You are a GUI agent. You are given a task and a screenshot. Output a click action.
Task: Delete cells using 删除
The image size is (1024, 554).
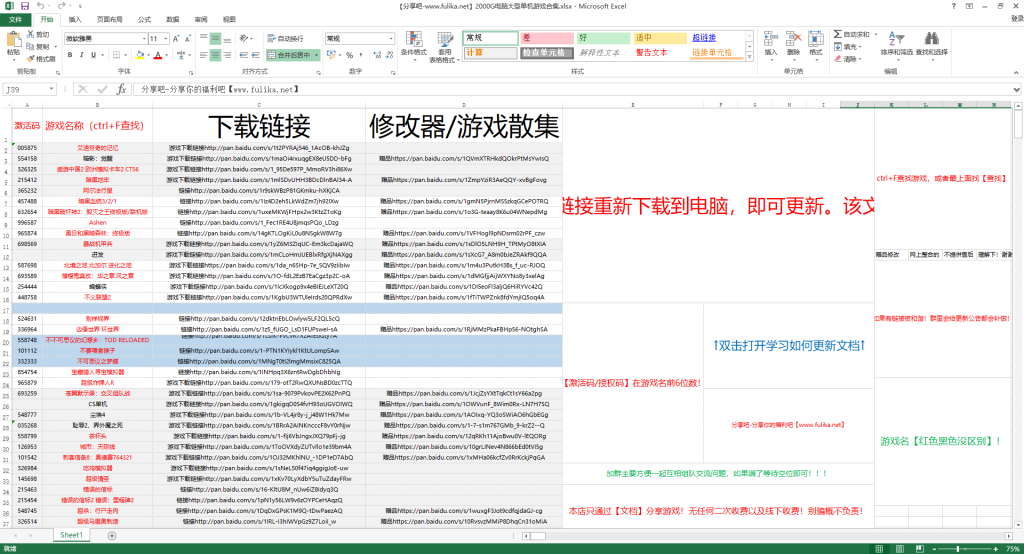[x=793, y=44]
